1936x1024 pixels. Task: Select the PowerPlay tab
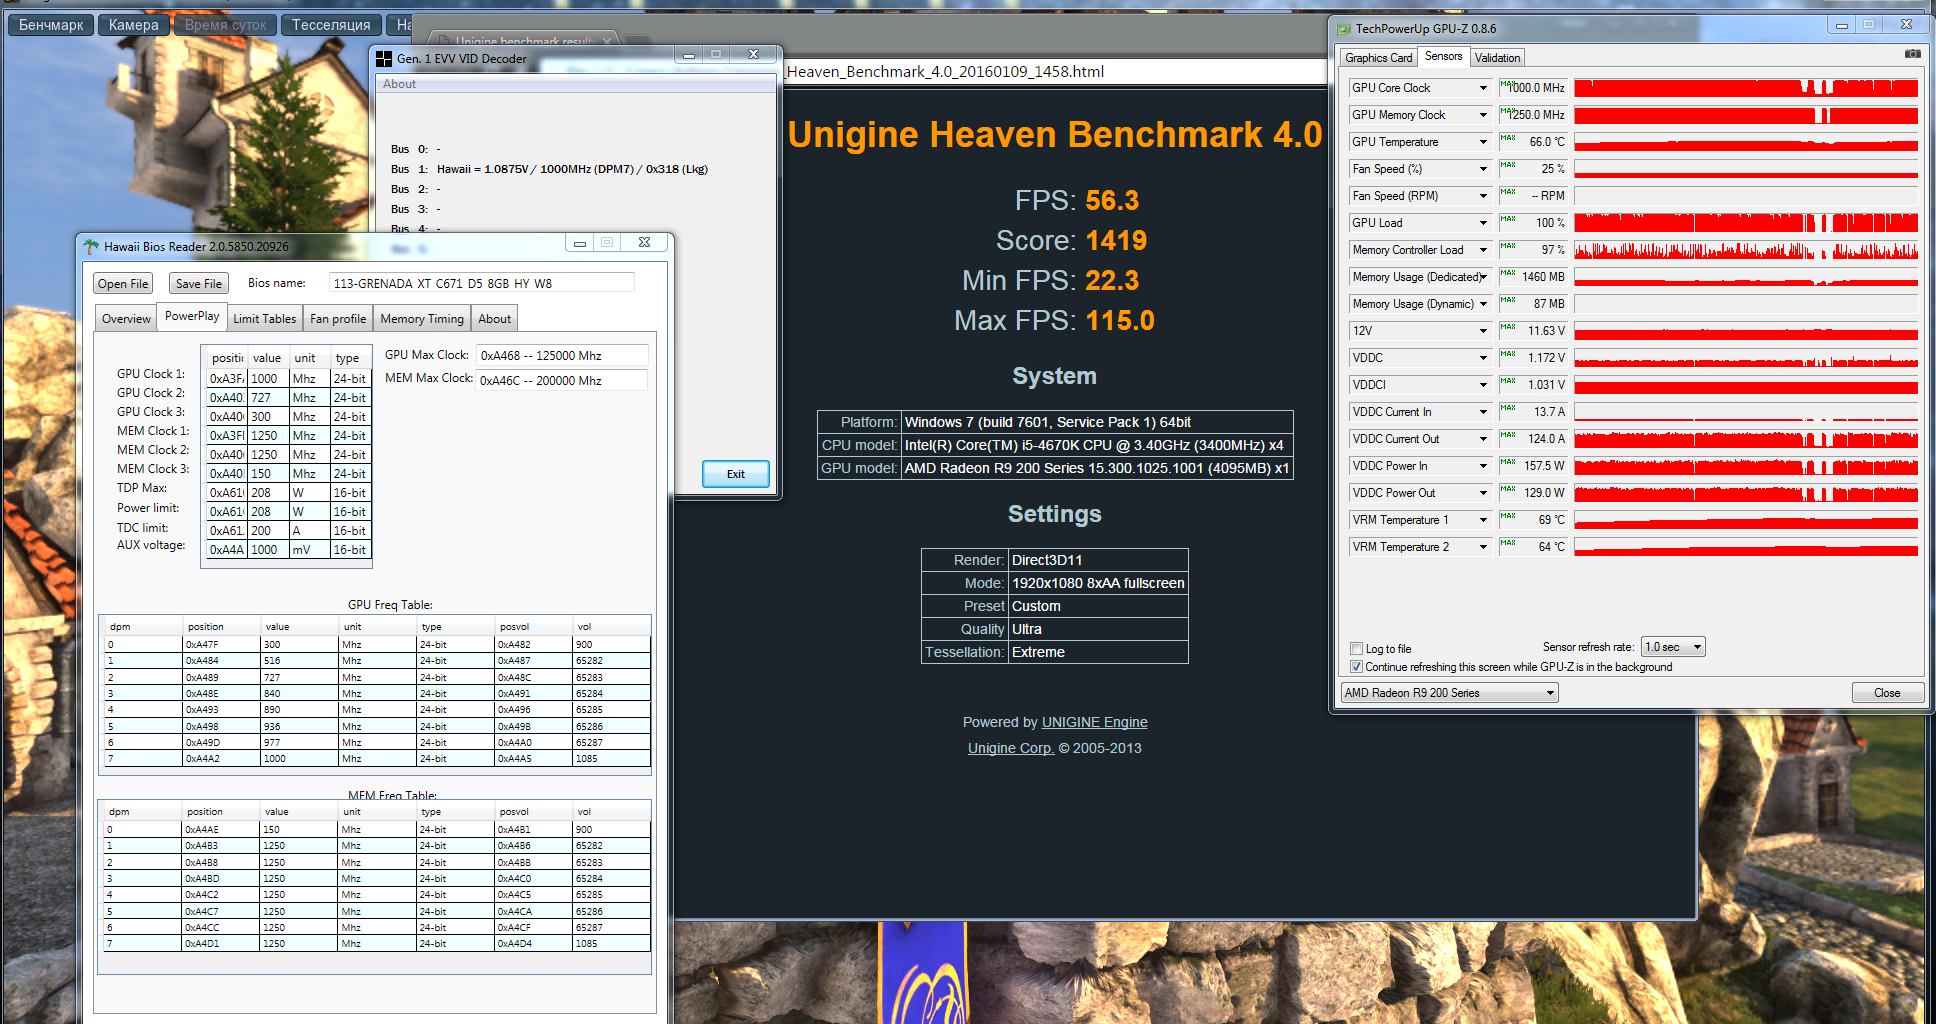pos(192,316)
